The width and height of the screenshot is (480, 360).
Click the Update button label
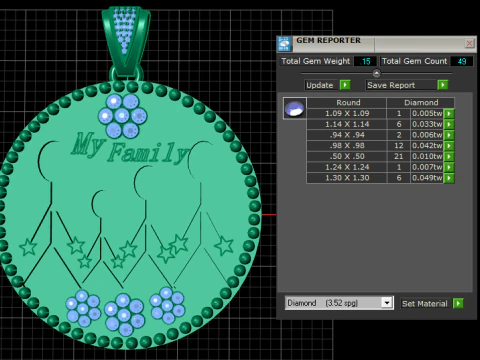[x=320, y=85]
